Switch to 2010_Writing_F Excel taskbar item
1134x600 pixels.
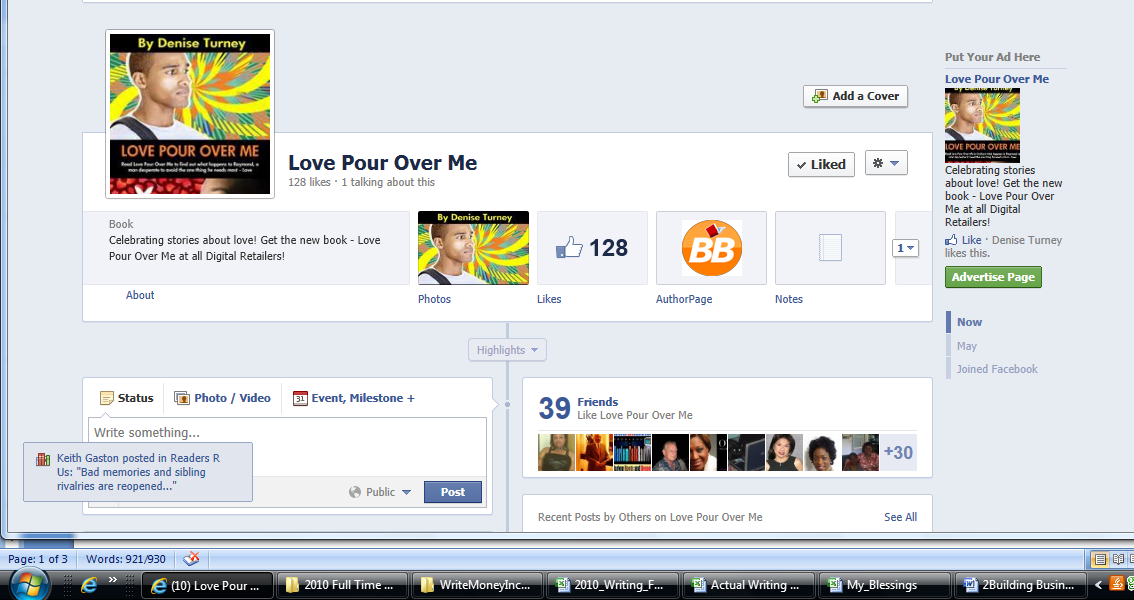pyautogui.click(x=613, y=585)
